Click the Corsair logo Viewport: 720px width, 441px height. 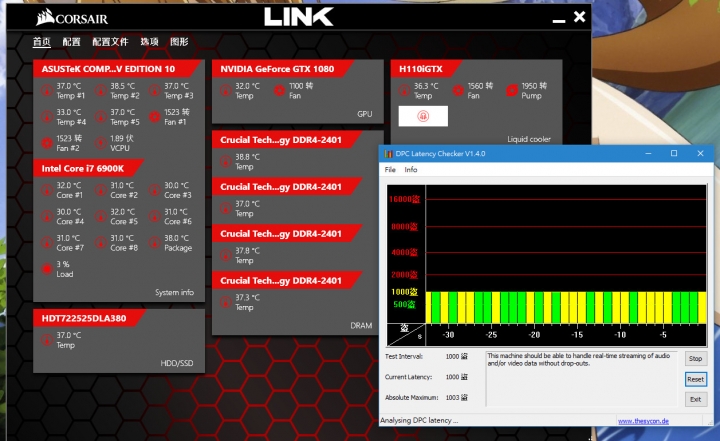[72, 18]
